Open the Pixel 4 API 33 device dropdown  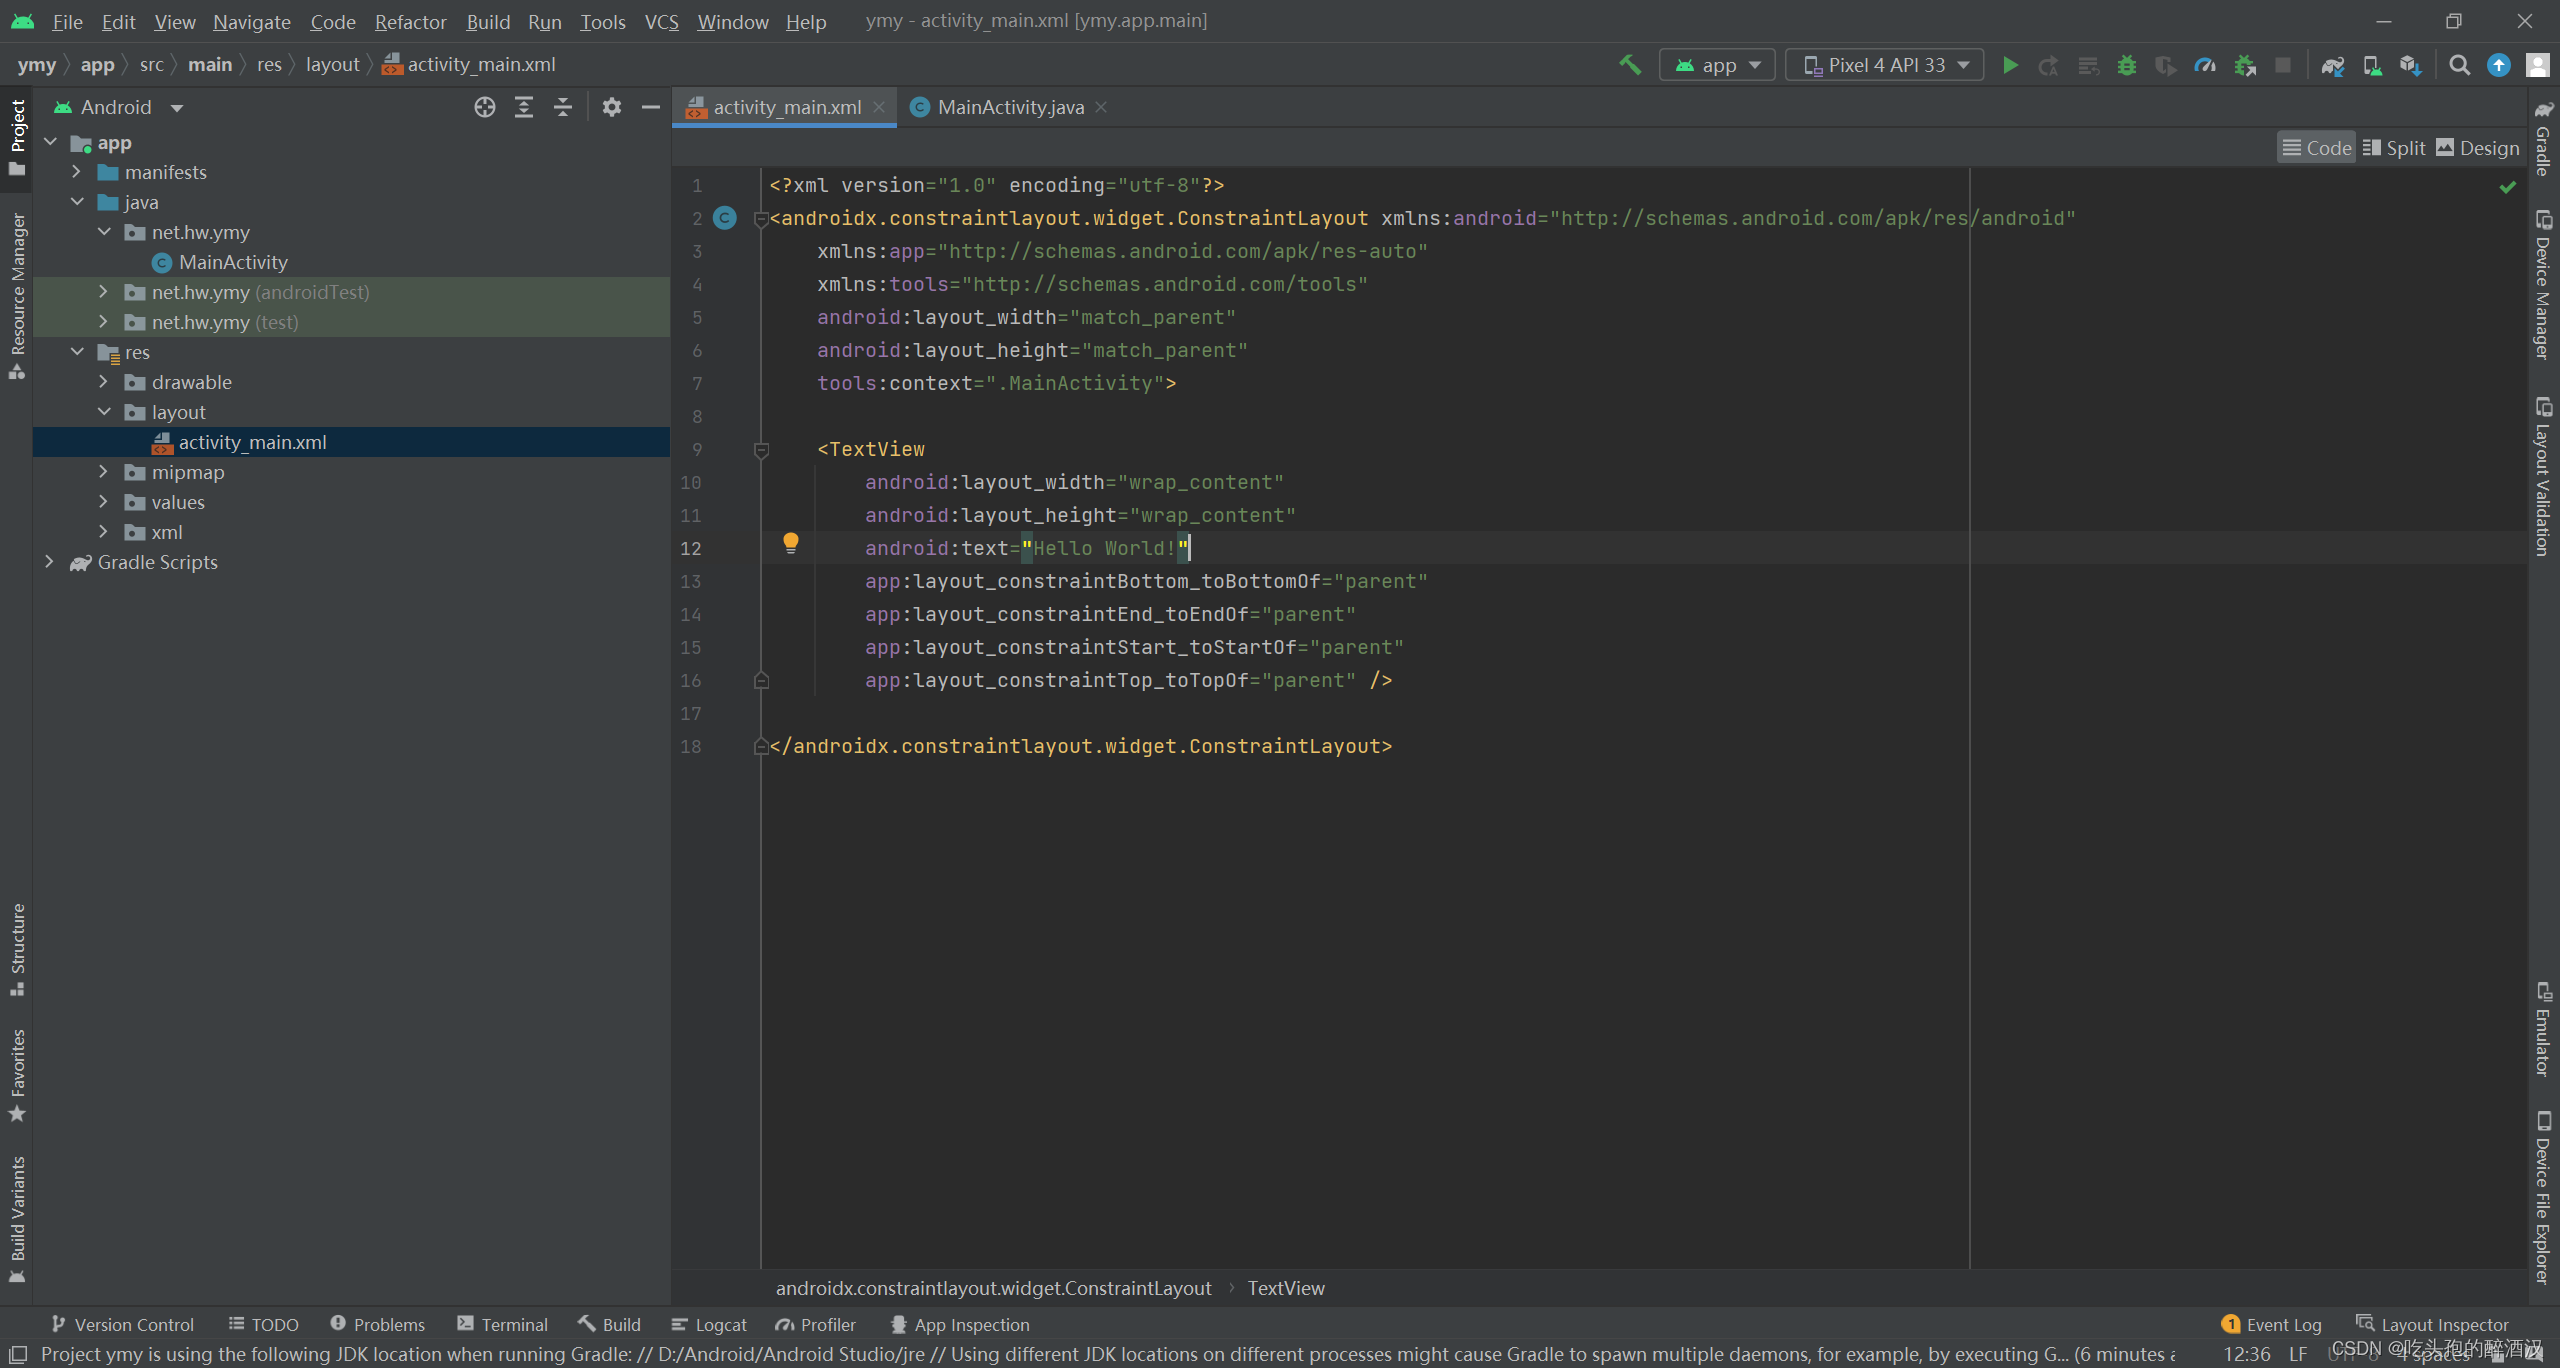point(1885,66)
